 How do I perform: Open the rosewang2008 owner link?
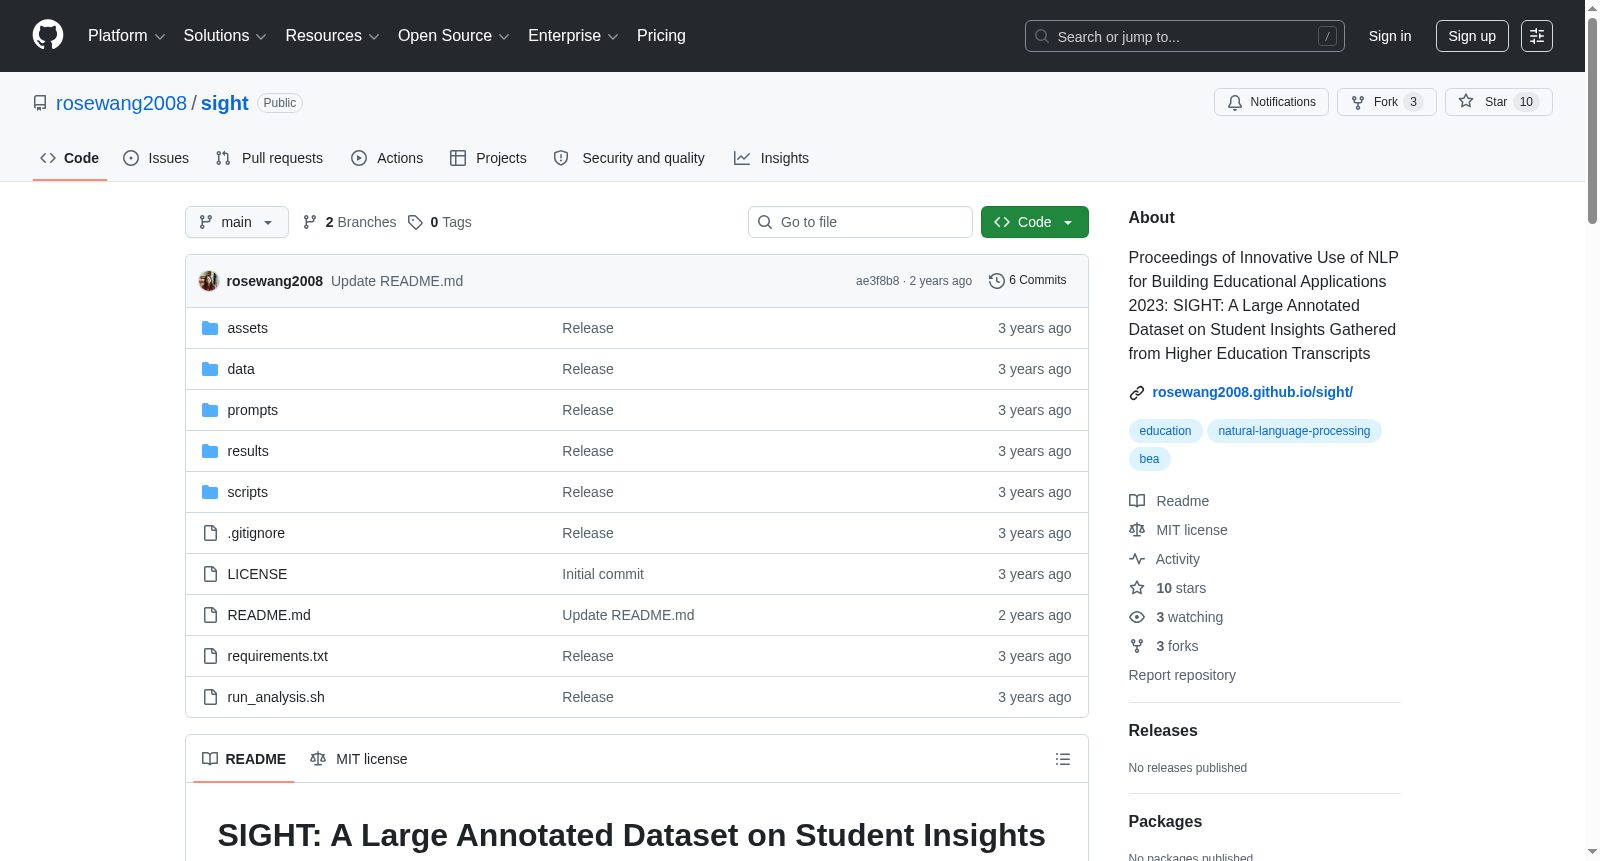[121, 103]
